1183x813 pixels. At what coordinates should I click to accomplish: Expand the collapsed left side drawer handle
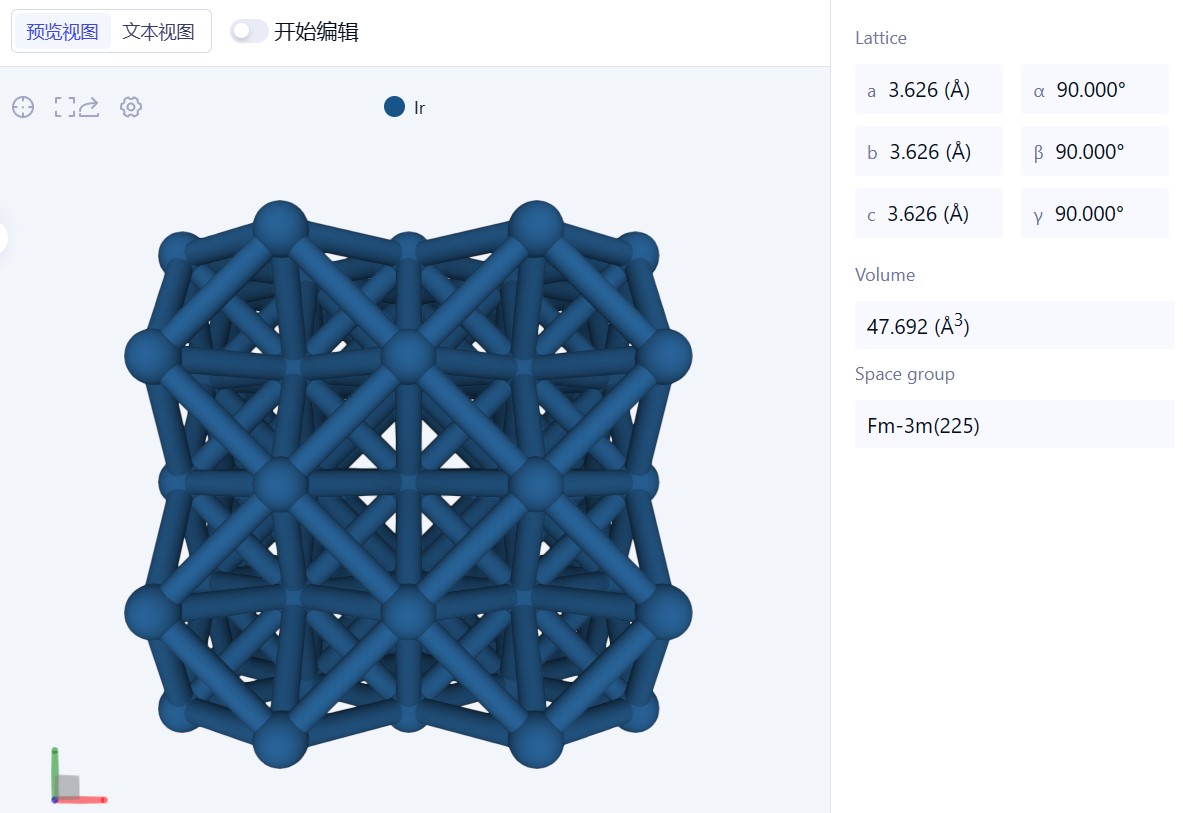tap(4, 238)
